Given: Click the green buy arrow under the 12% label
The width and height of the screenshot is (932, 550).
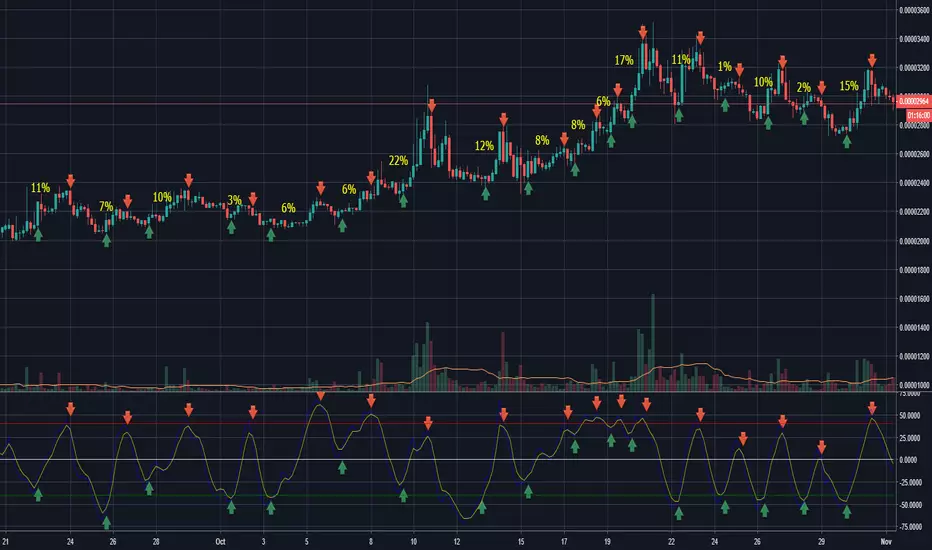Looking at the screenshot, I should (485, 195).
